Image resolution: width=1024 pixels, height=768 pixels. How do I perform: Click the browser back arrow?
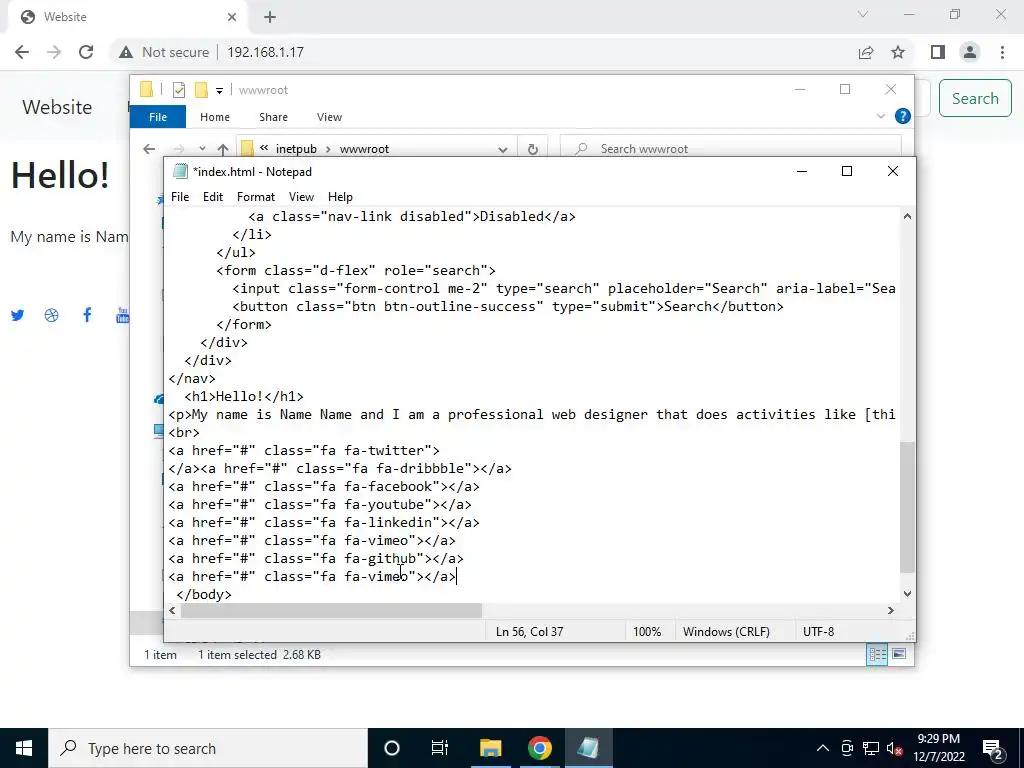pyautogui.click(x=22, y=52)
